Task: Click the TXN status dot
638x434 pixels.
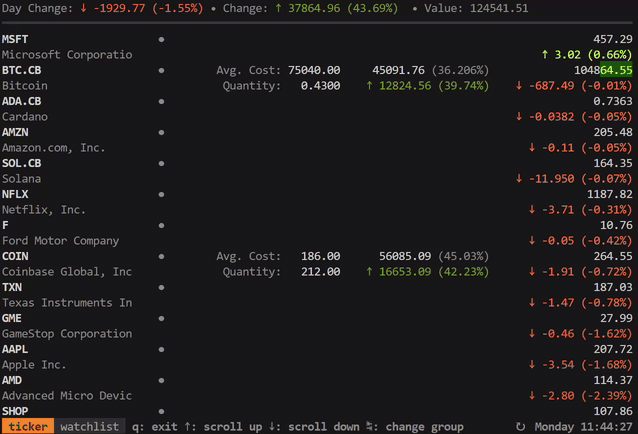Action: (x=162, y=287)
